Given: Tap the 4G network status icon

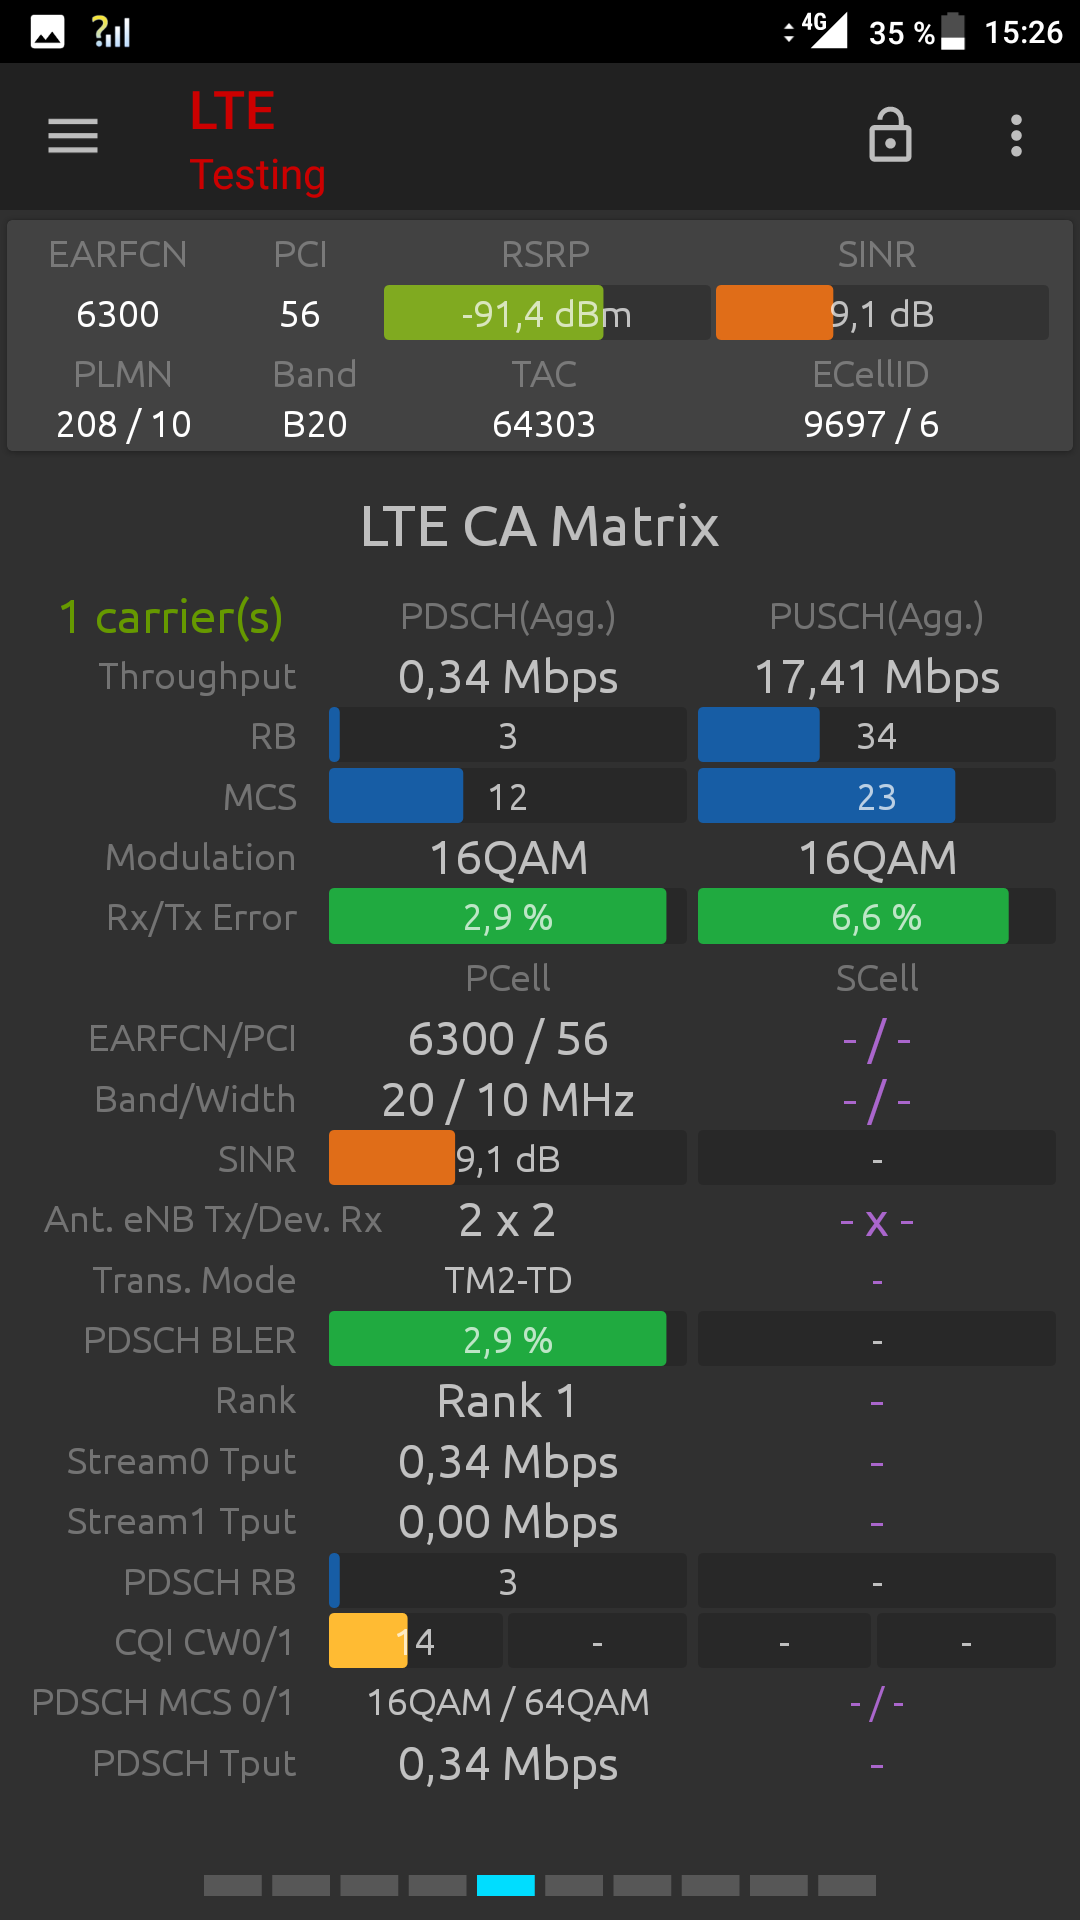Looking at the screenshot, I should click(x=817, y=30).
